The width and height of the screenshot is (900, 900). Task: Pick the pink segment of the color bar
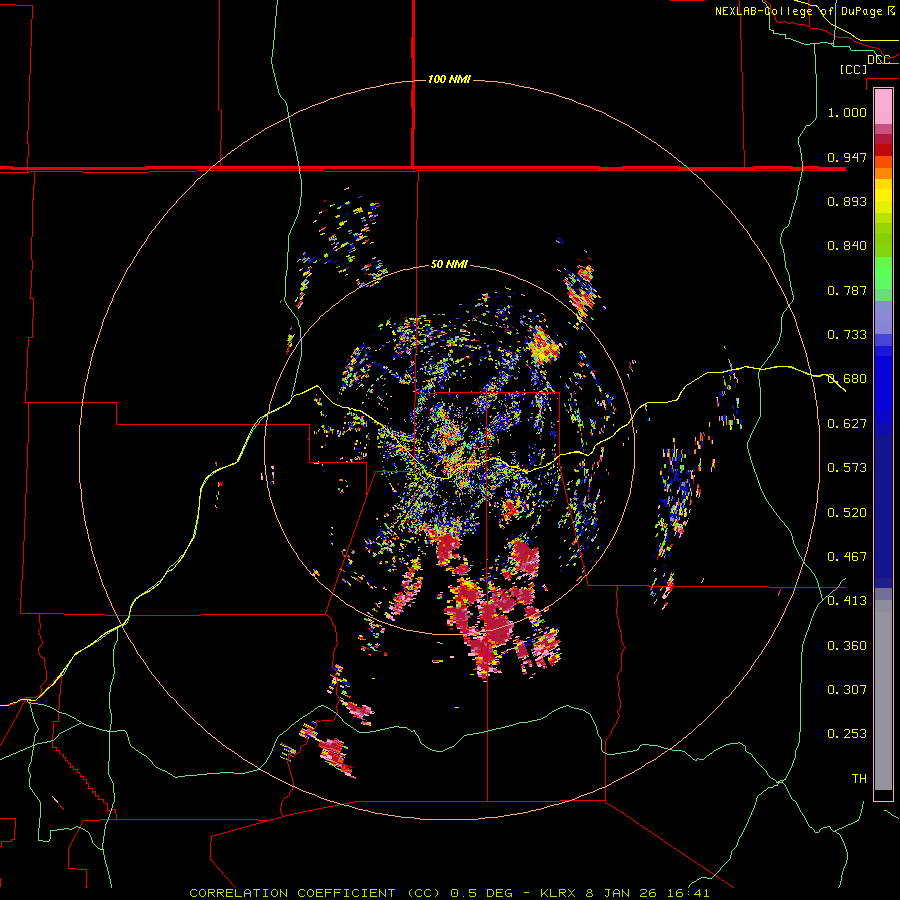(x=883, y=106)
